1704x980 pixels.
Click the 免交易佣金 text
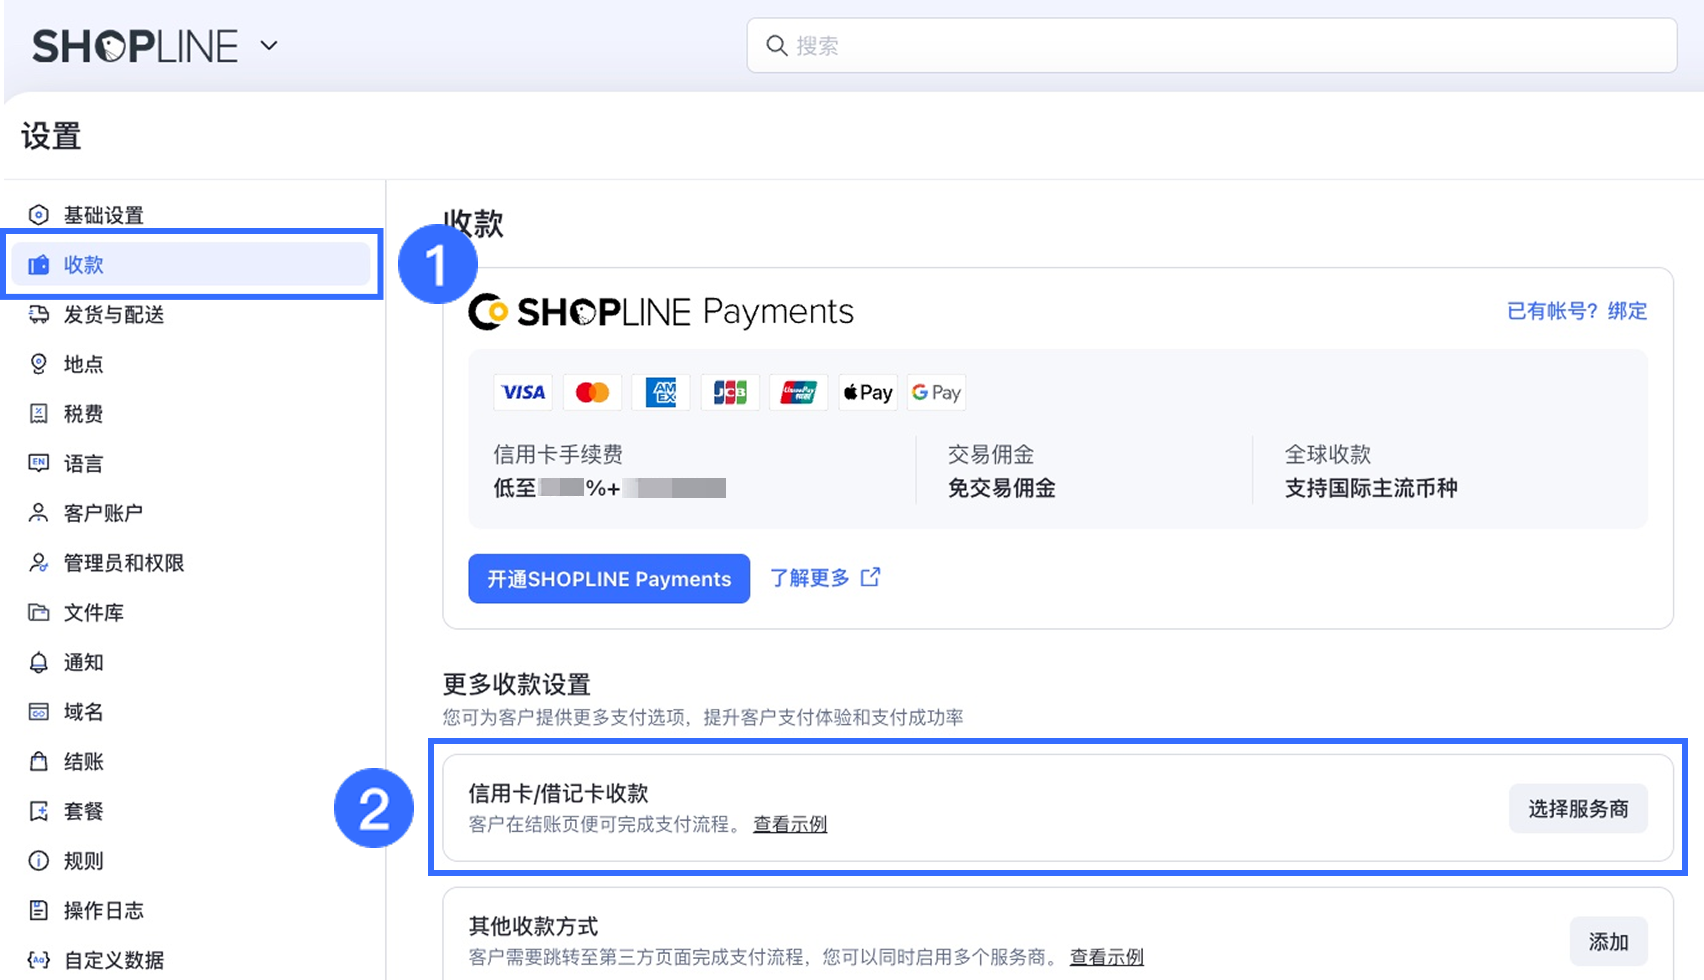[x=1002, y=488]
